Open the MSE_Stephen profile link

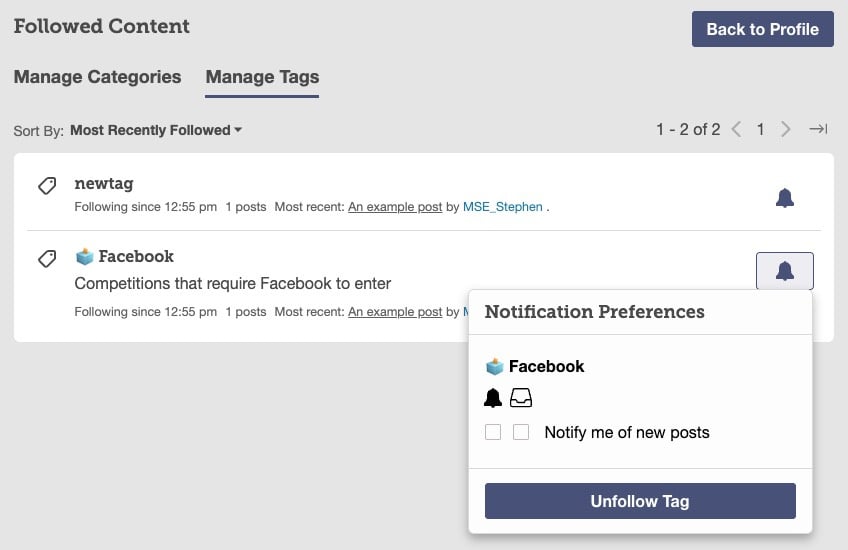coord(503,207)
